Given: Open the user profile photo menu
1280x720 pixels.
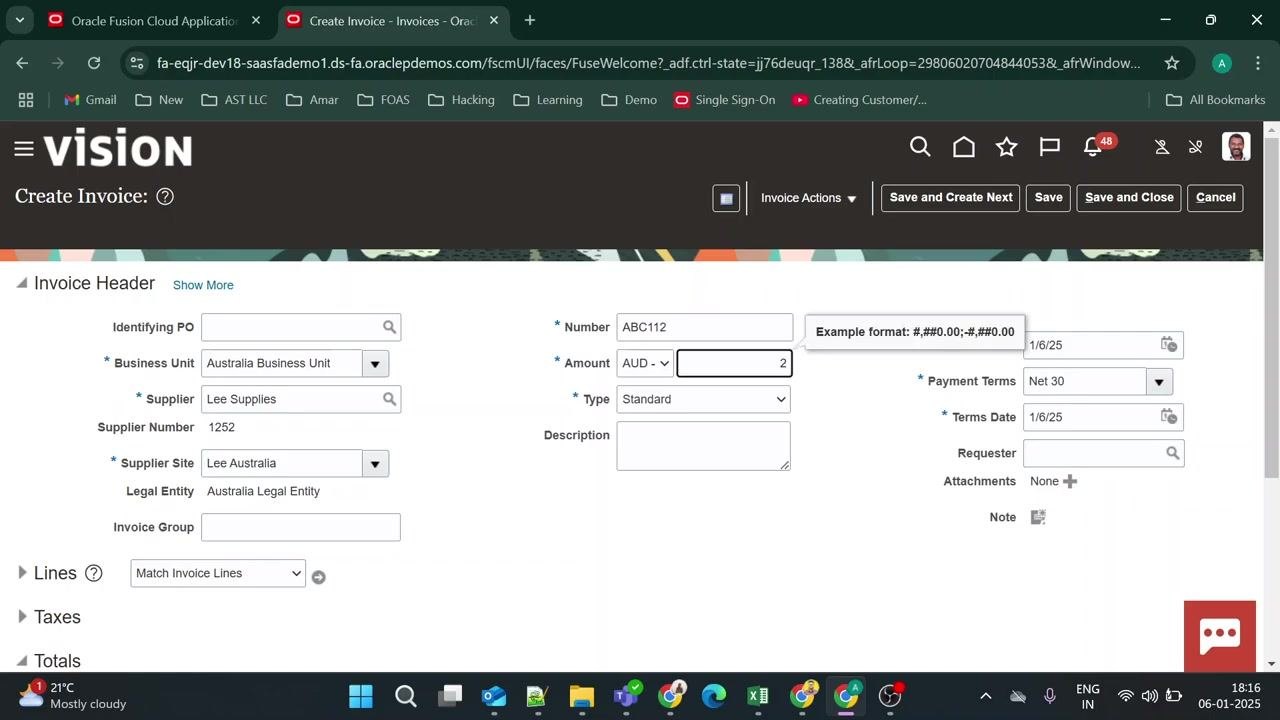Looking at the screenshot, I should [x=1236, y=146].
